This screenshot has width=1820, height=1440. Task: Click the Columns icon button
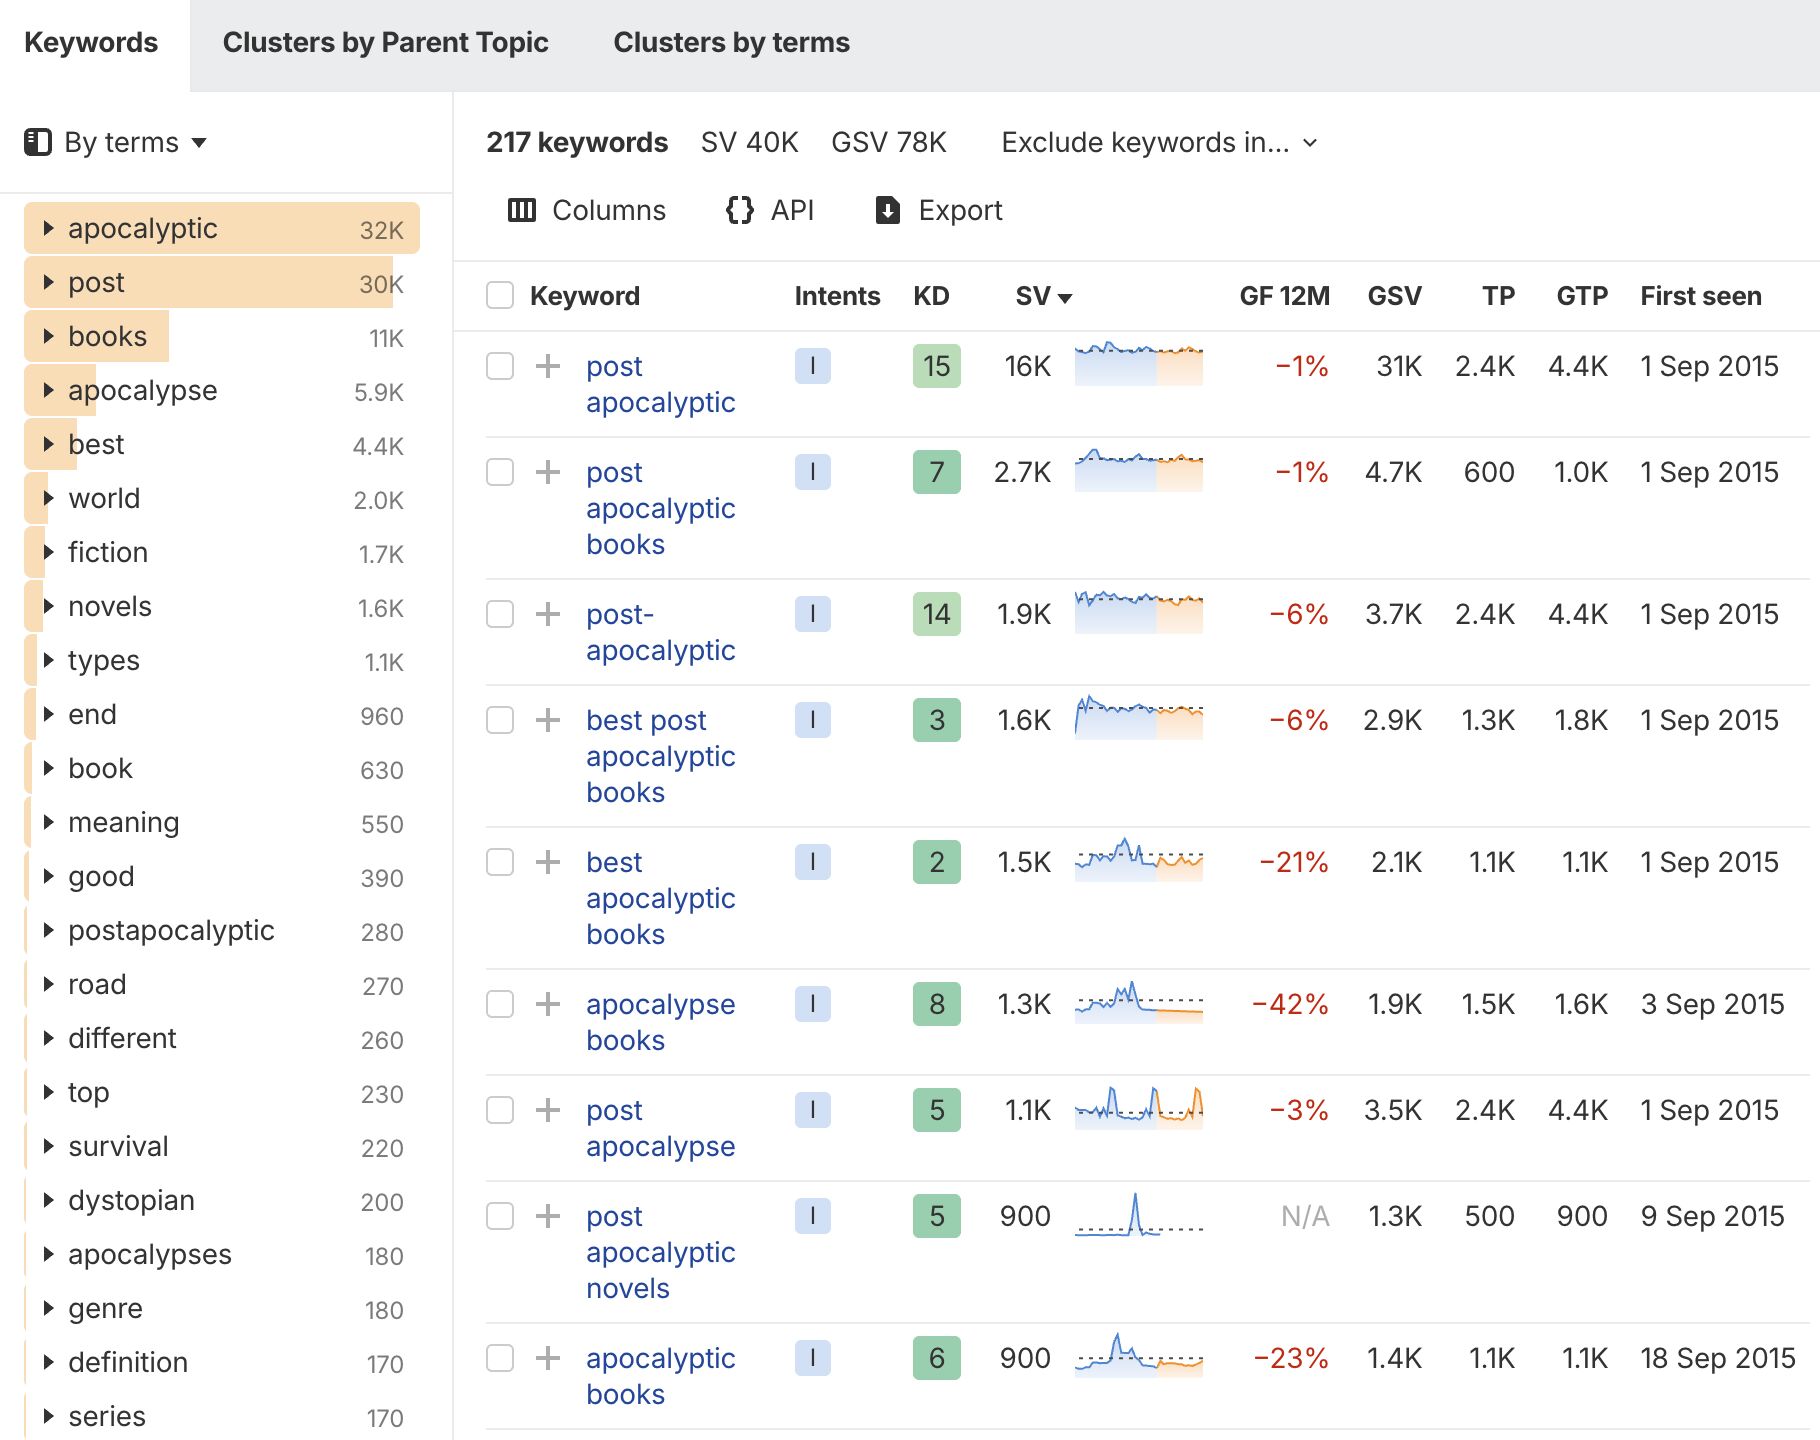coord(522,210)
